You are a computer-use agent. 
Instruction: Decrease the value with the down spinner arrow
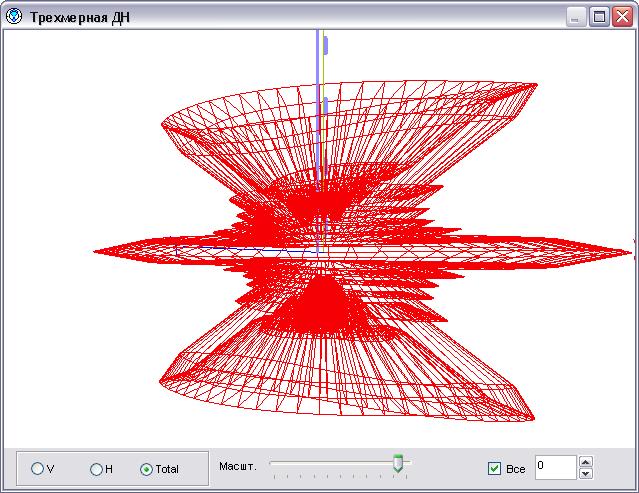(586, 473)
